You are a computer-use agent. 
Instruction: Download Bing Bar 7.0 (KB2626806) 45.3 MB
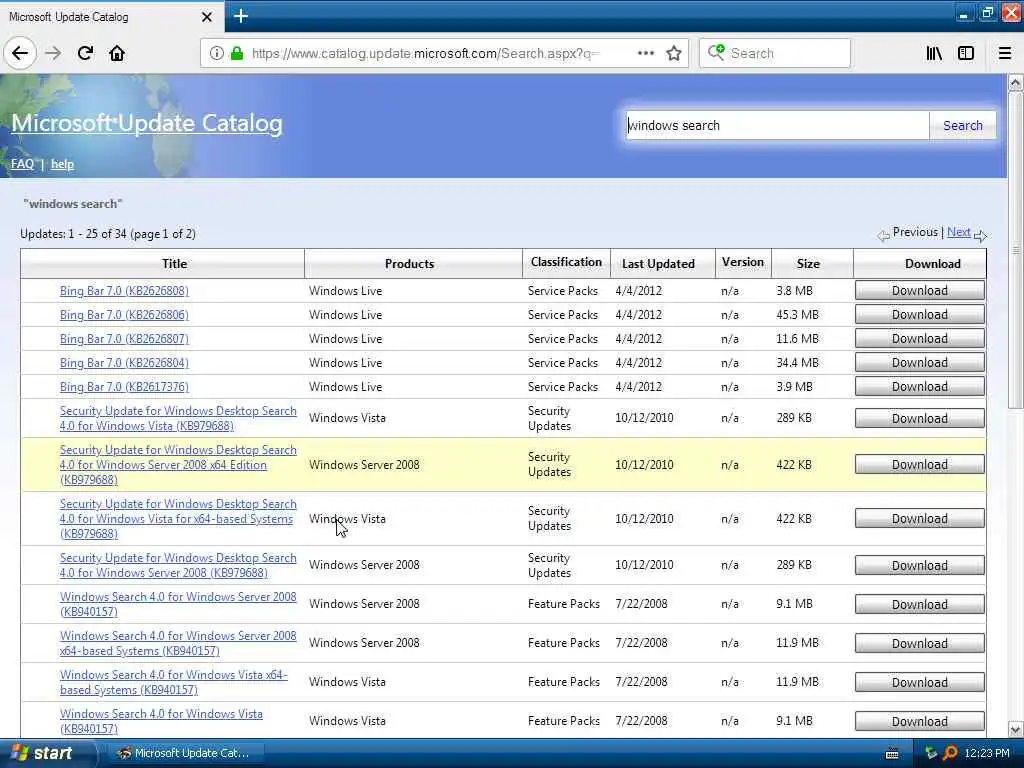pos(920,315)
